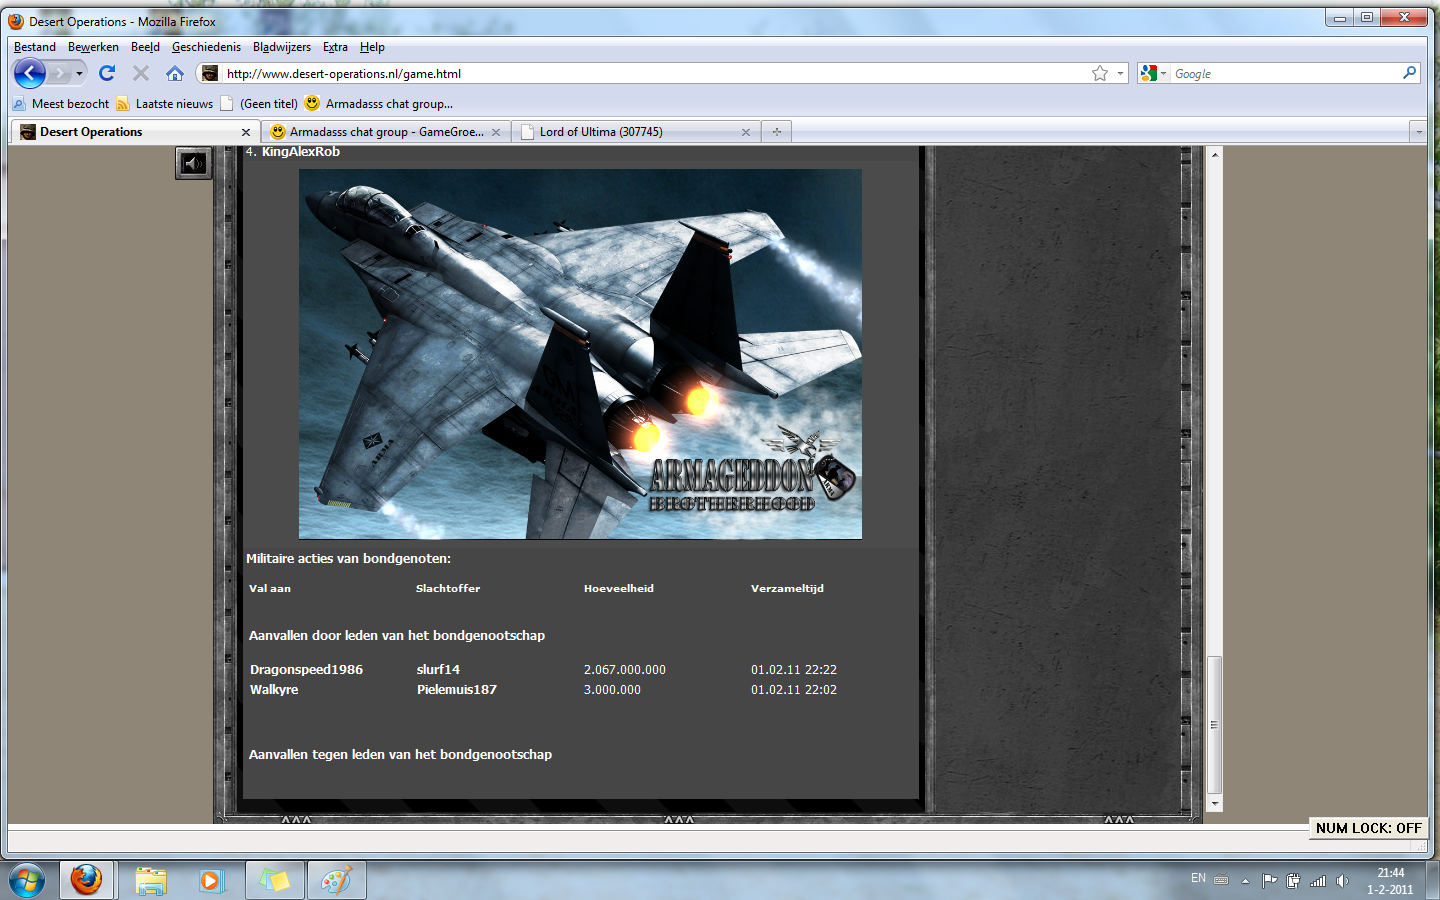1440x900 pixels.
Task: Click the scrollbar up arrow
Action: click(1215, 155)
